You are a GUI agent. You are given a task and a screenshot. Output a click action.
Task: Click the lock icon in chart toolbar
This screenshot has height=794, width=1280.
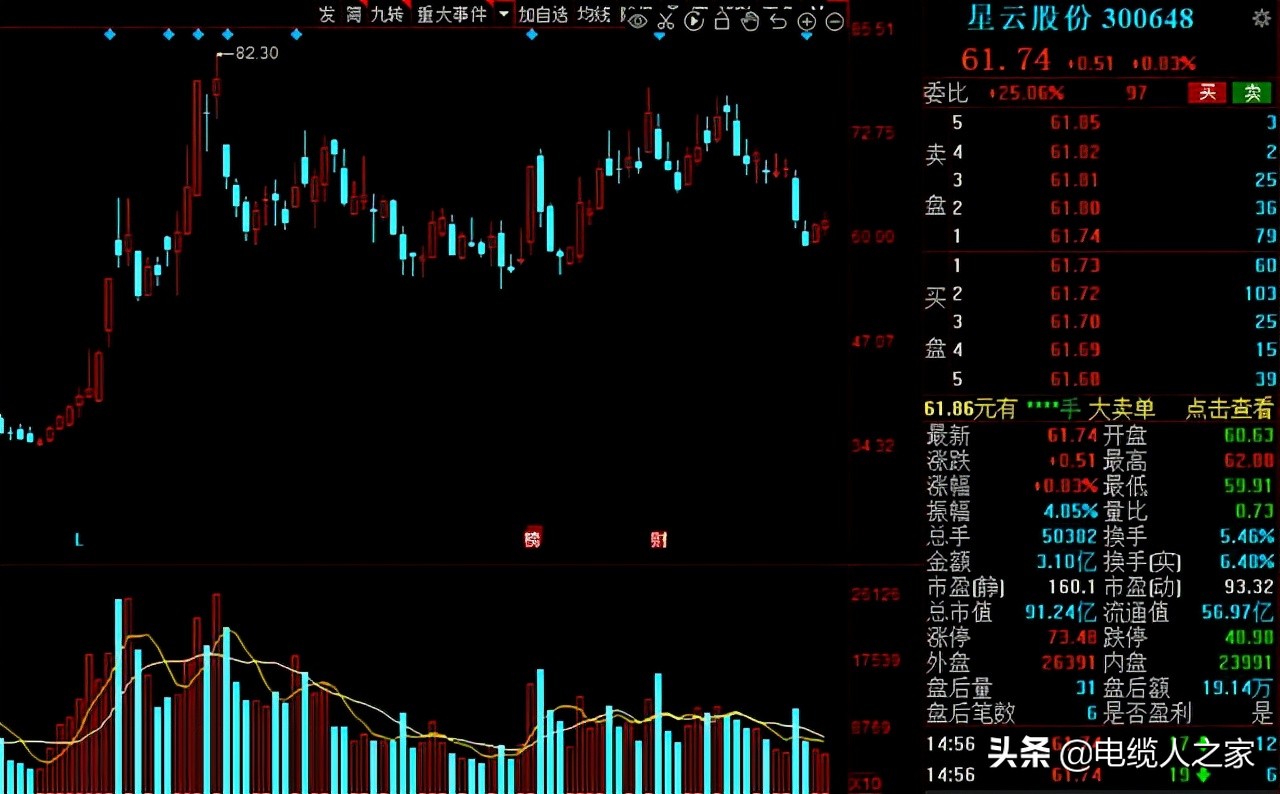click(722, 20)
